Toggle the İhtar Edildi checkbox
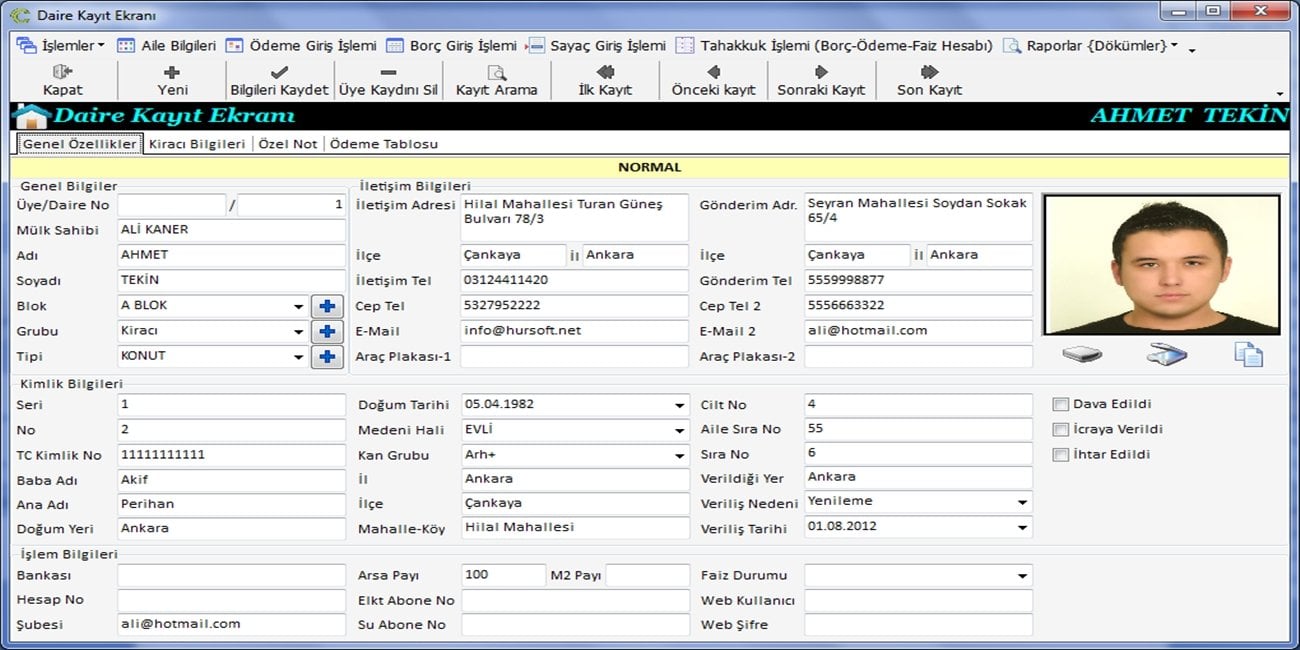 coord(1061,455)
